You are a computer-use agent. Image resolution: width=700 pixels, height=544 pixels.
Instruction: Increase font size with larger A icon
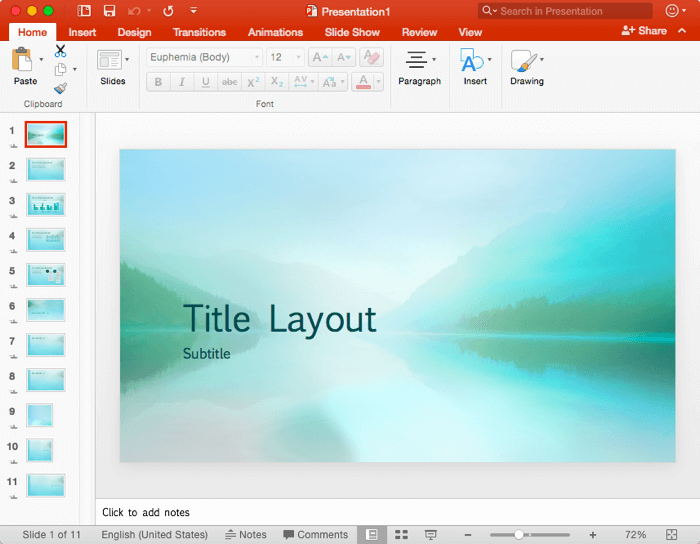(320, 57)
